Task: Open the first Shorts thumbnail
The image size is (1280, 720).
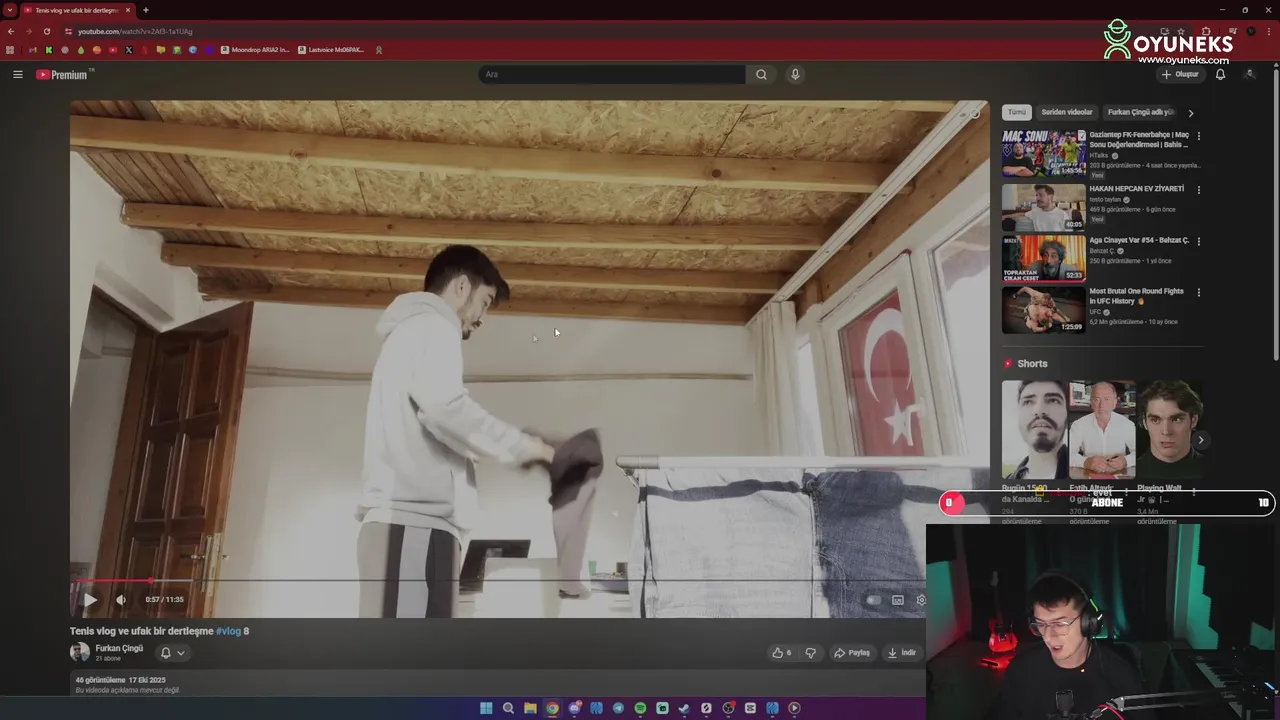Action: coord(1035,430)
